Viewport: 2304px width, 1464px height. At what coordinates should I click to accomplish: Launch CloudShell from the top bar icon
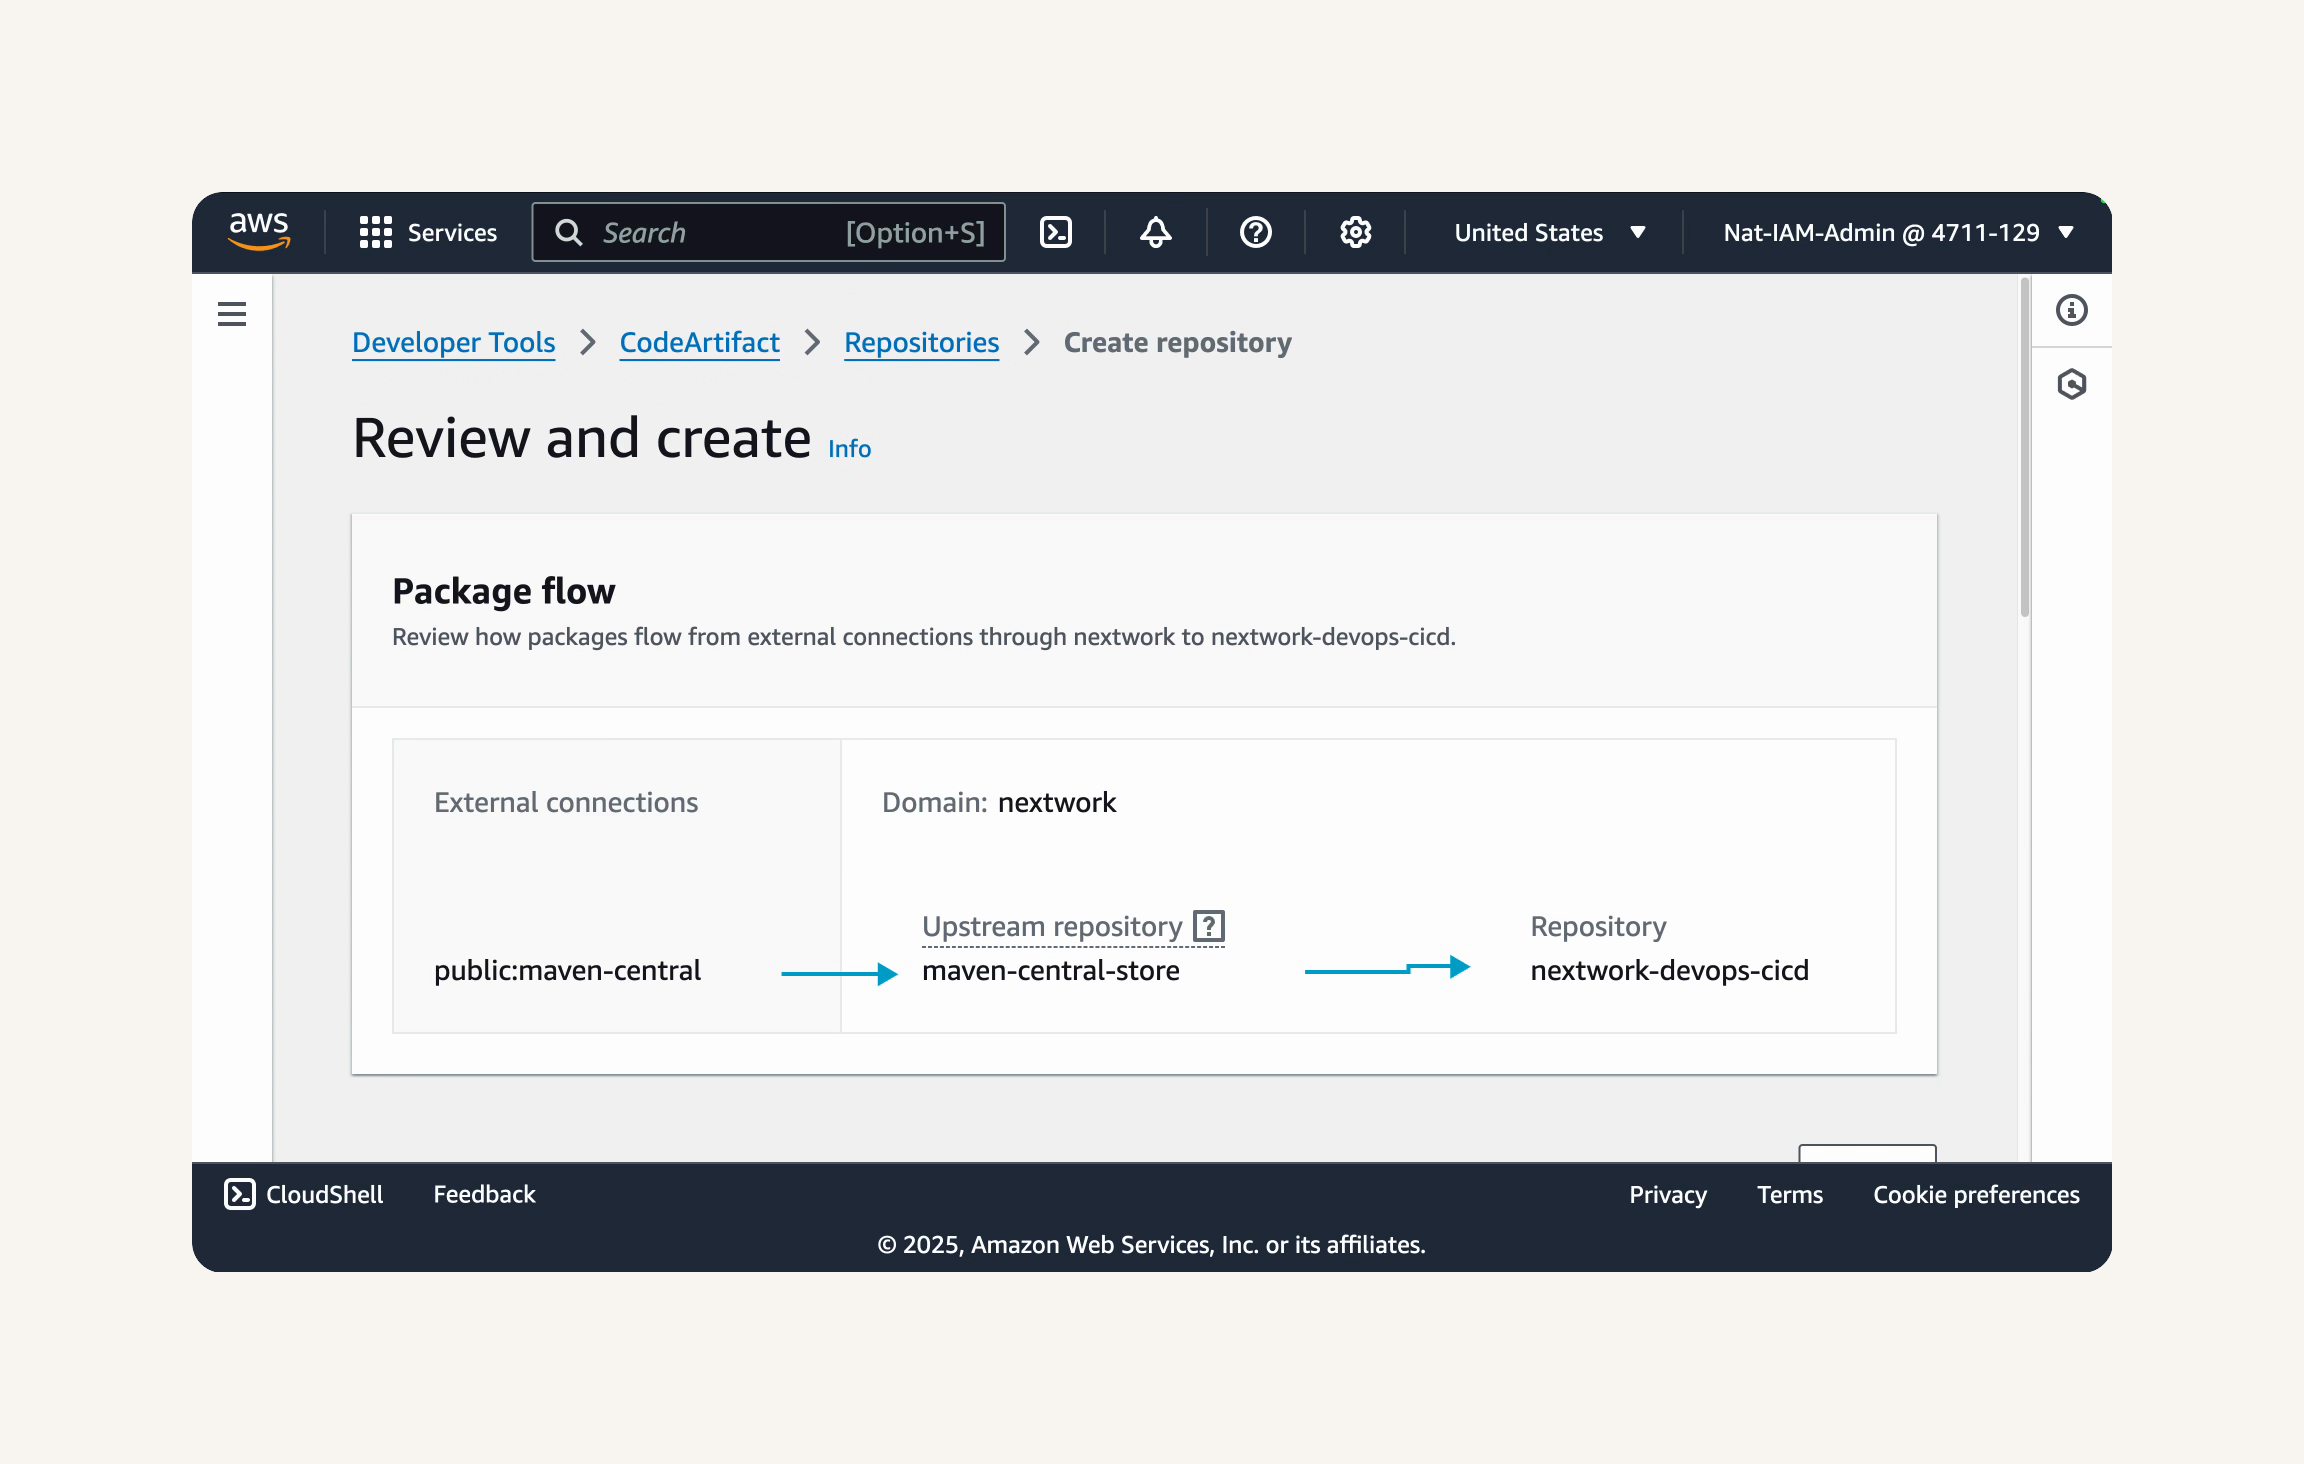(1056, 232)
